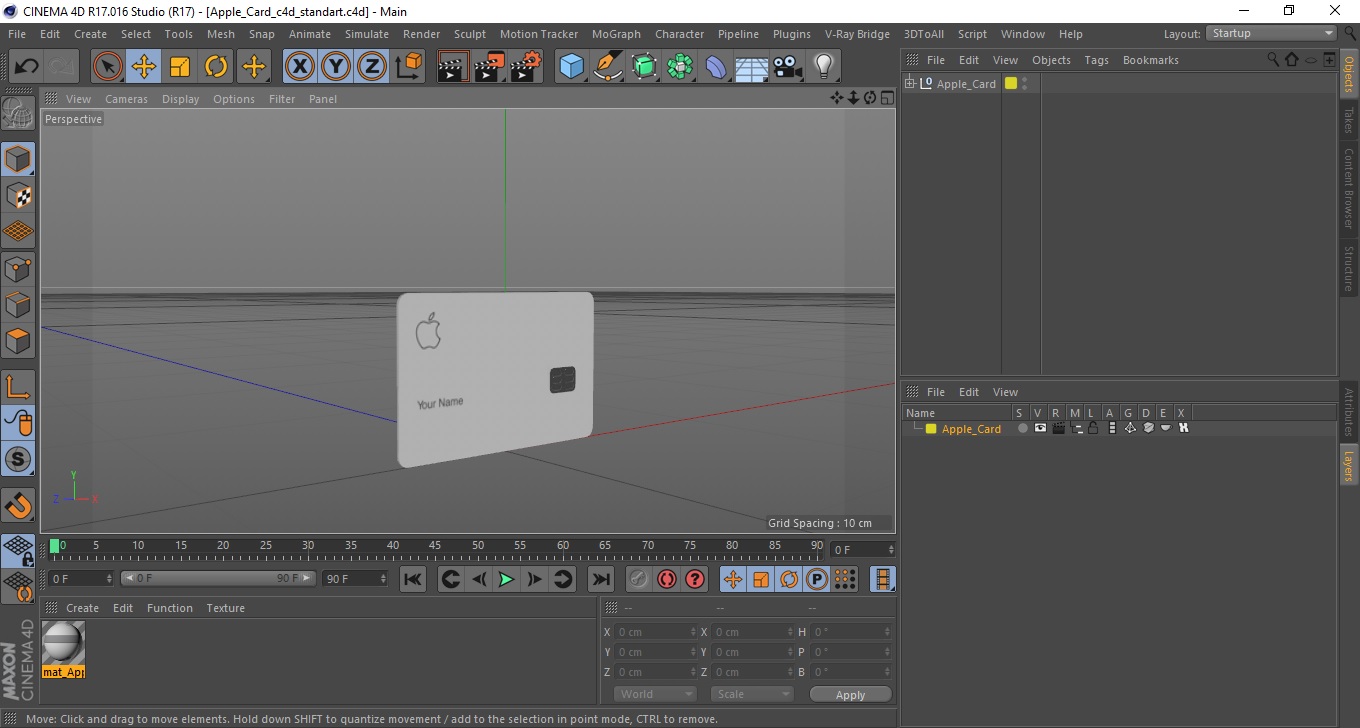Toggle Autokeying
Screen dimensions: 1360x728
pyautogui.click(x=667, y=579)
